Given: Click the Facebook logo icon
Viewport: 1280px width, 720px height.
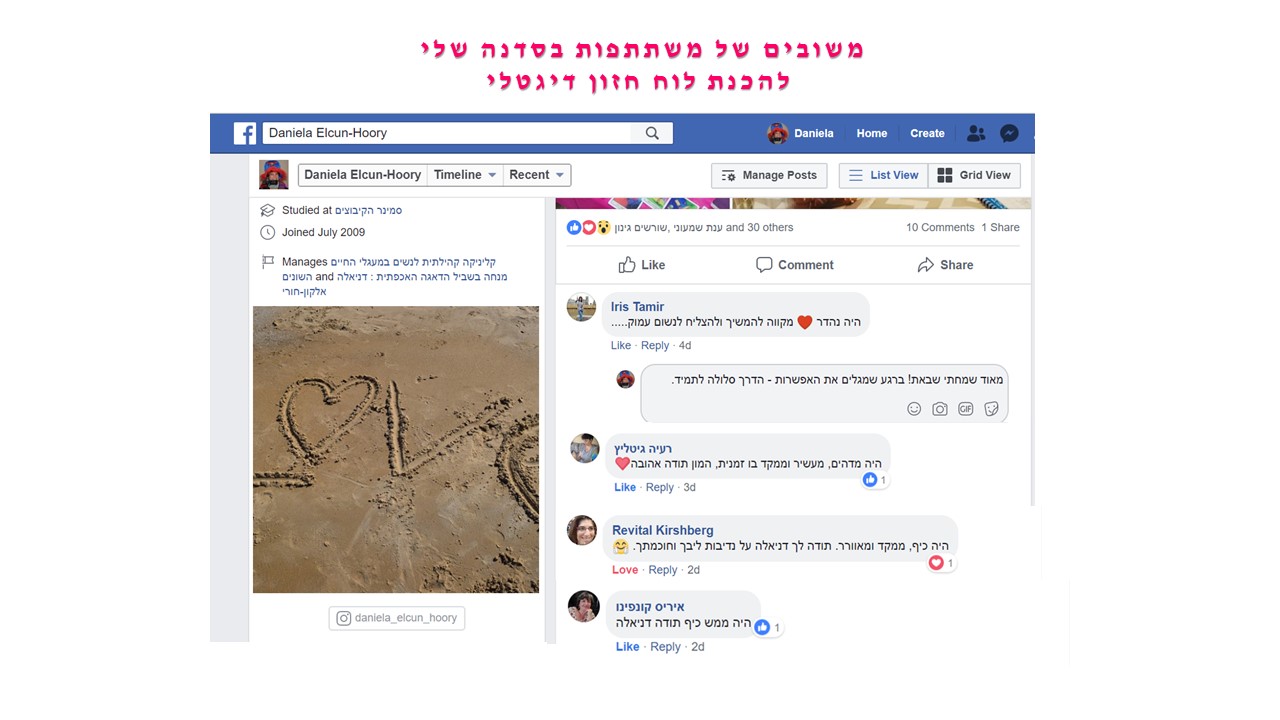Looking at the screenshot, I should coord(245,133).
